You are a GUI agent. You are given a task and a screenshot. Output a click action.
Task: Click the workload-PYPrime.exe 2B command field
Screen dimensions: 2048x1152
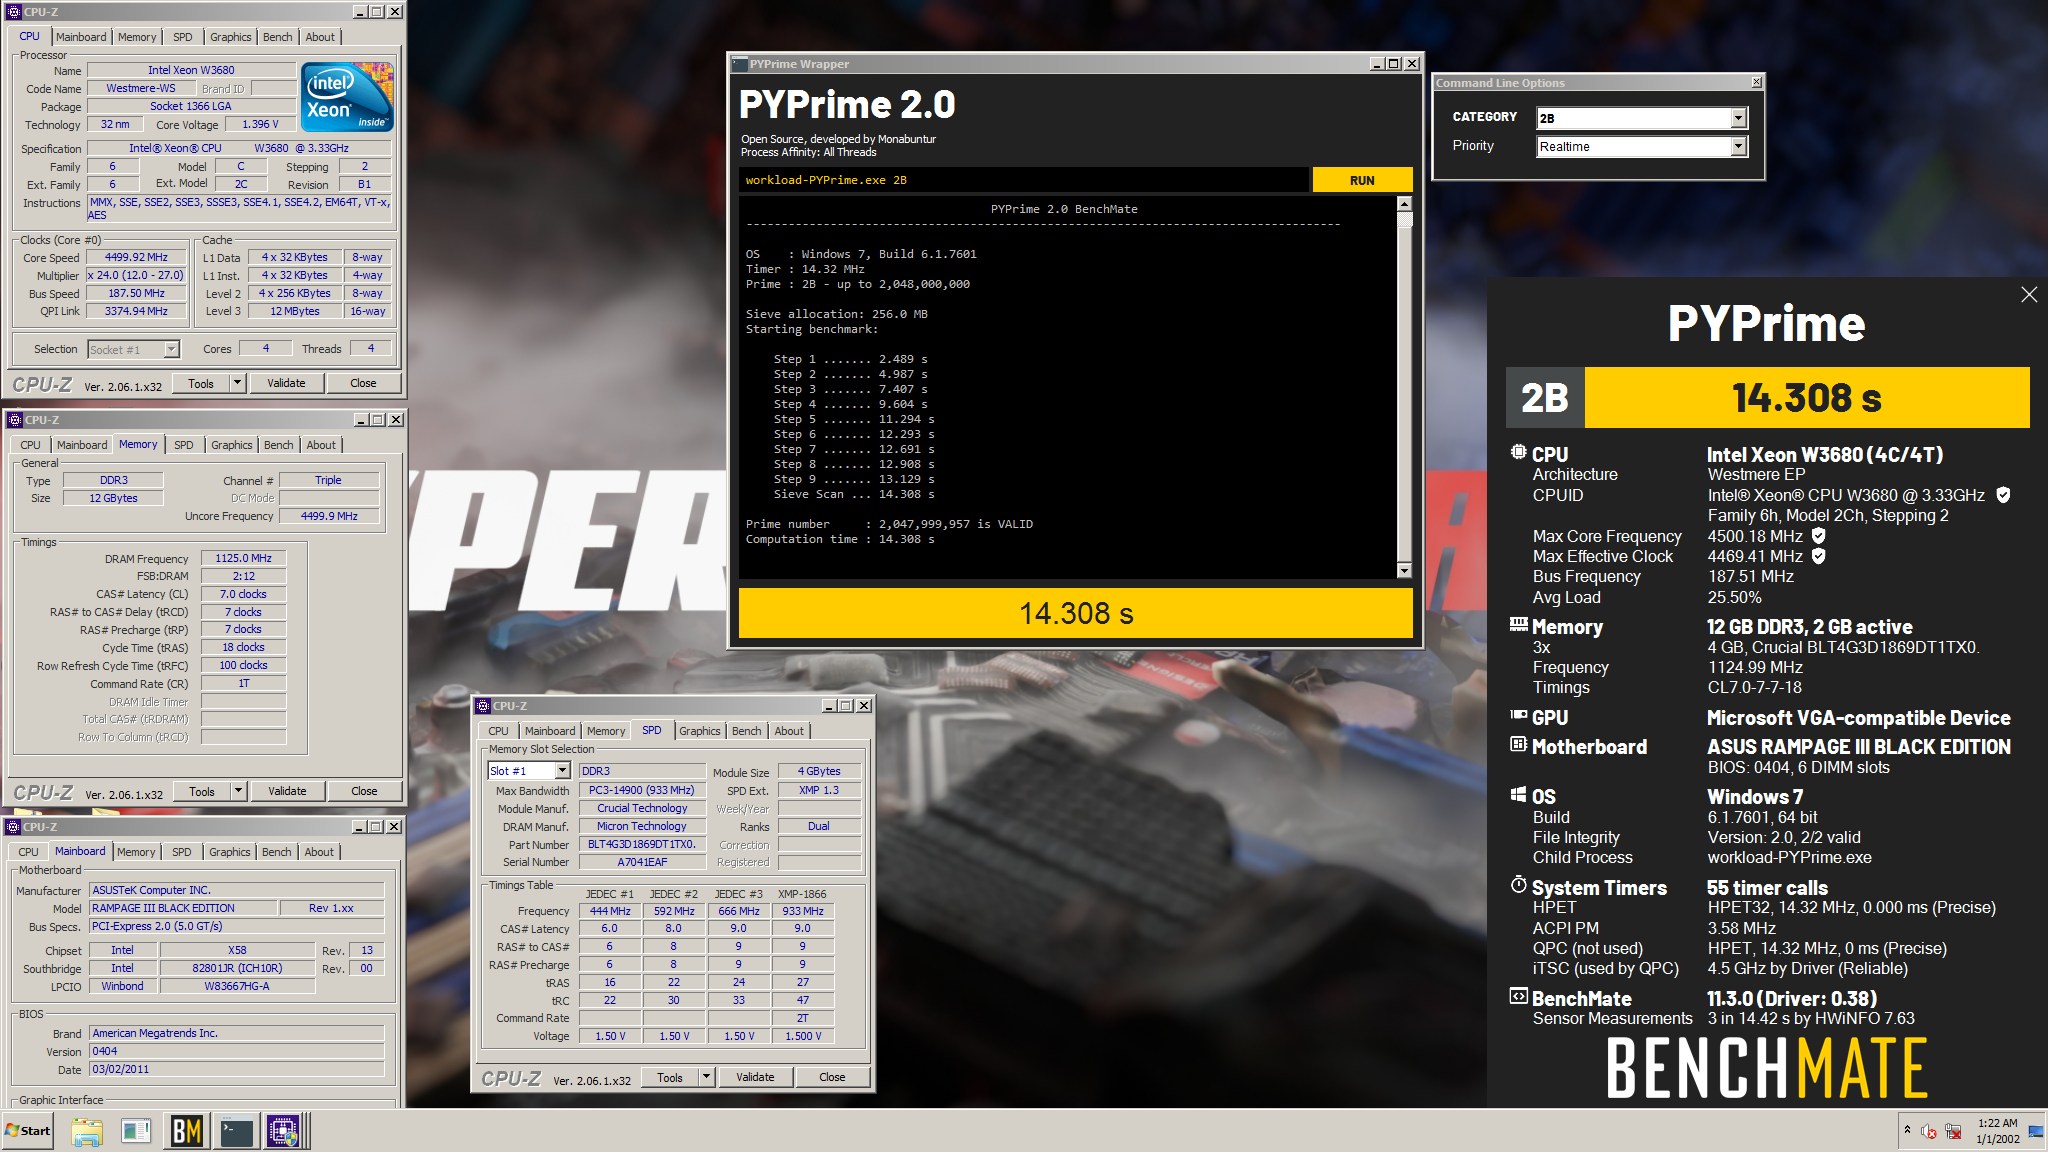(x=1024, y=180)
